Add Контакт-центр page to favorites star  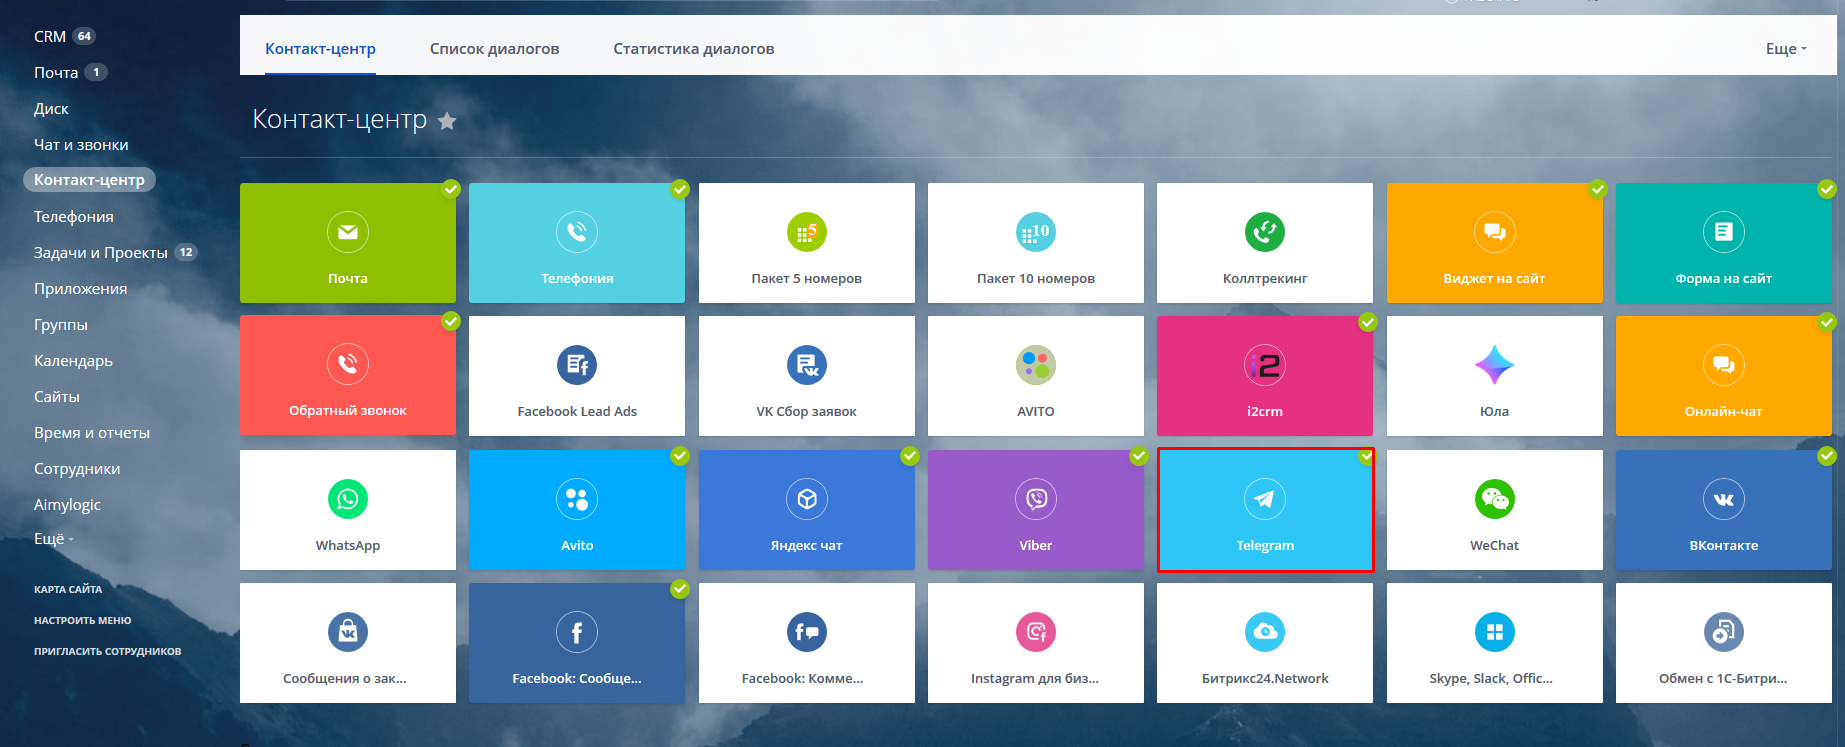point(447,121)
